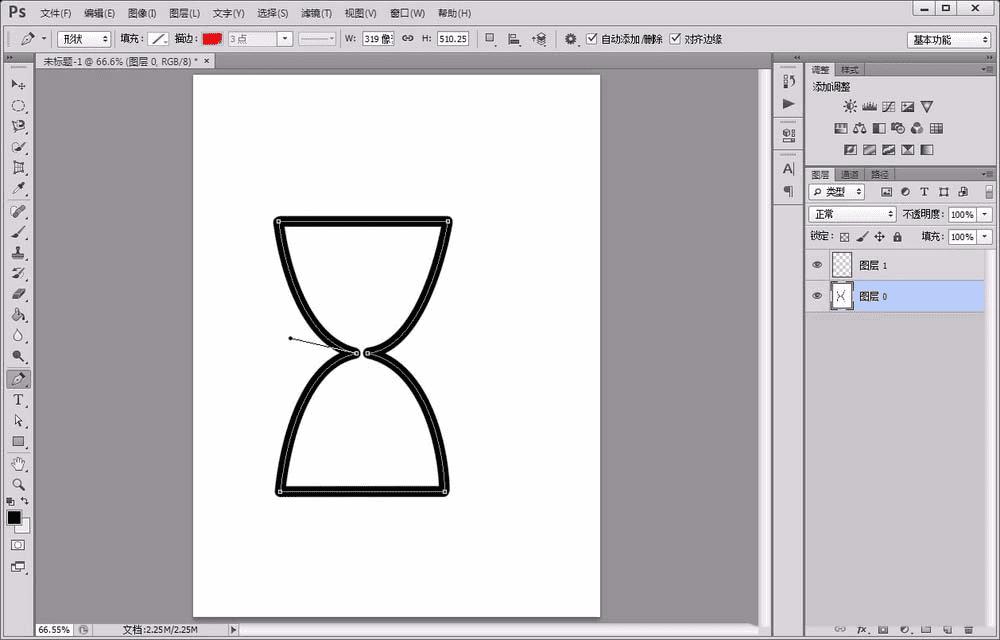Screen dimensions: 1000x640
Task: Select the Hand tool
Action: [x=18, y=464]
